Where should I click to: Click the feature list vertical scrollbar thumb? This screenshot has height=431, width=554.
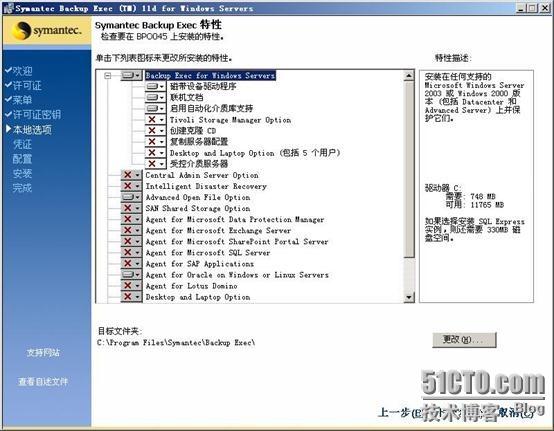click(x=409, y=169)
